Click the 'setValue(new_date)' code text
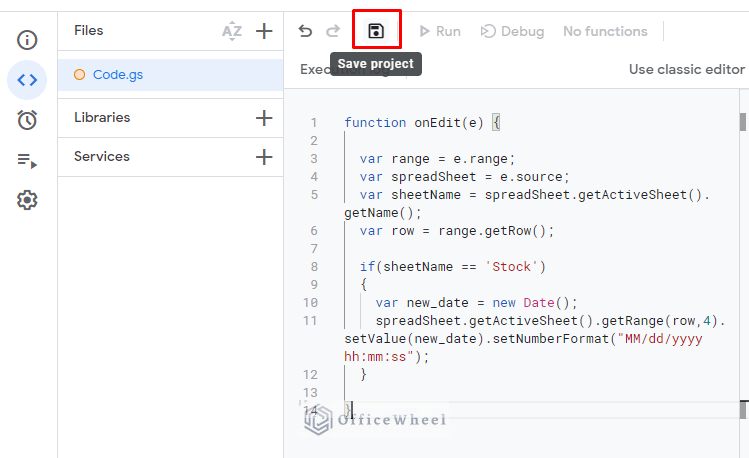 (x=414, y=339)
